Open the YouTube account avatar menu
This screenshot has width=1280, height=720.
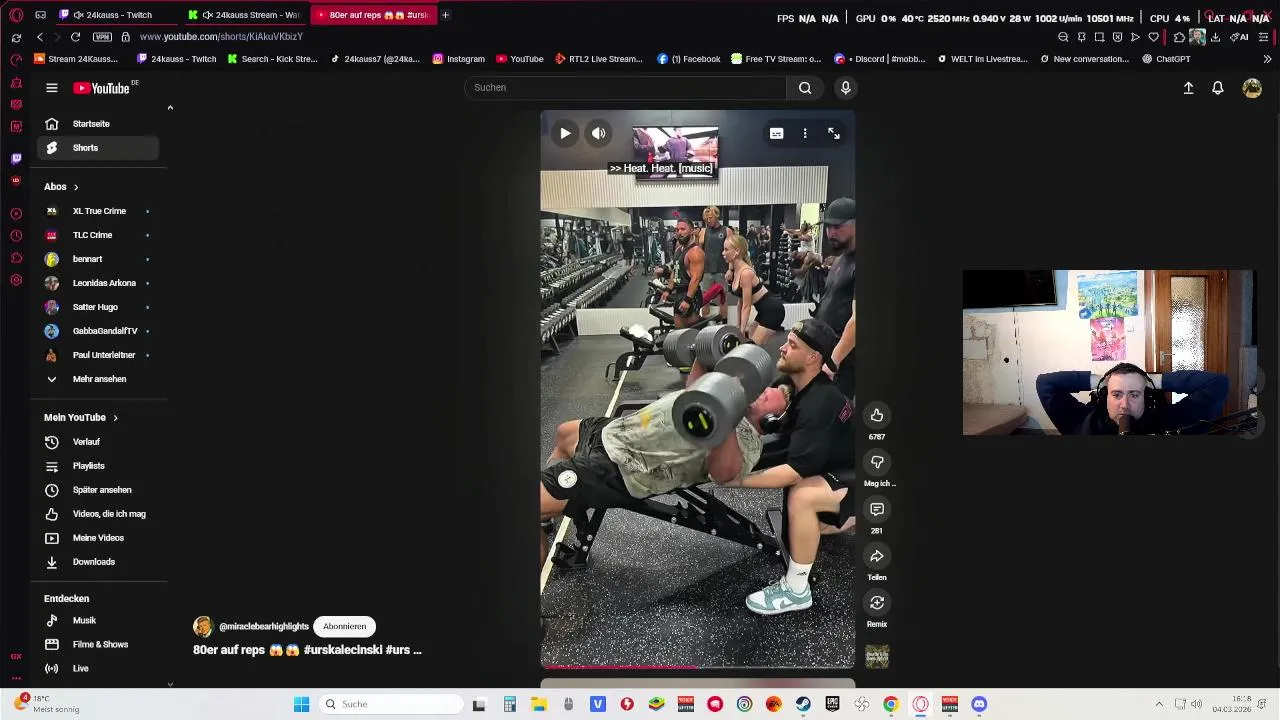click(x=1252, y=88)
